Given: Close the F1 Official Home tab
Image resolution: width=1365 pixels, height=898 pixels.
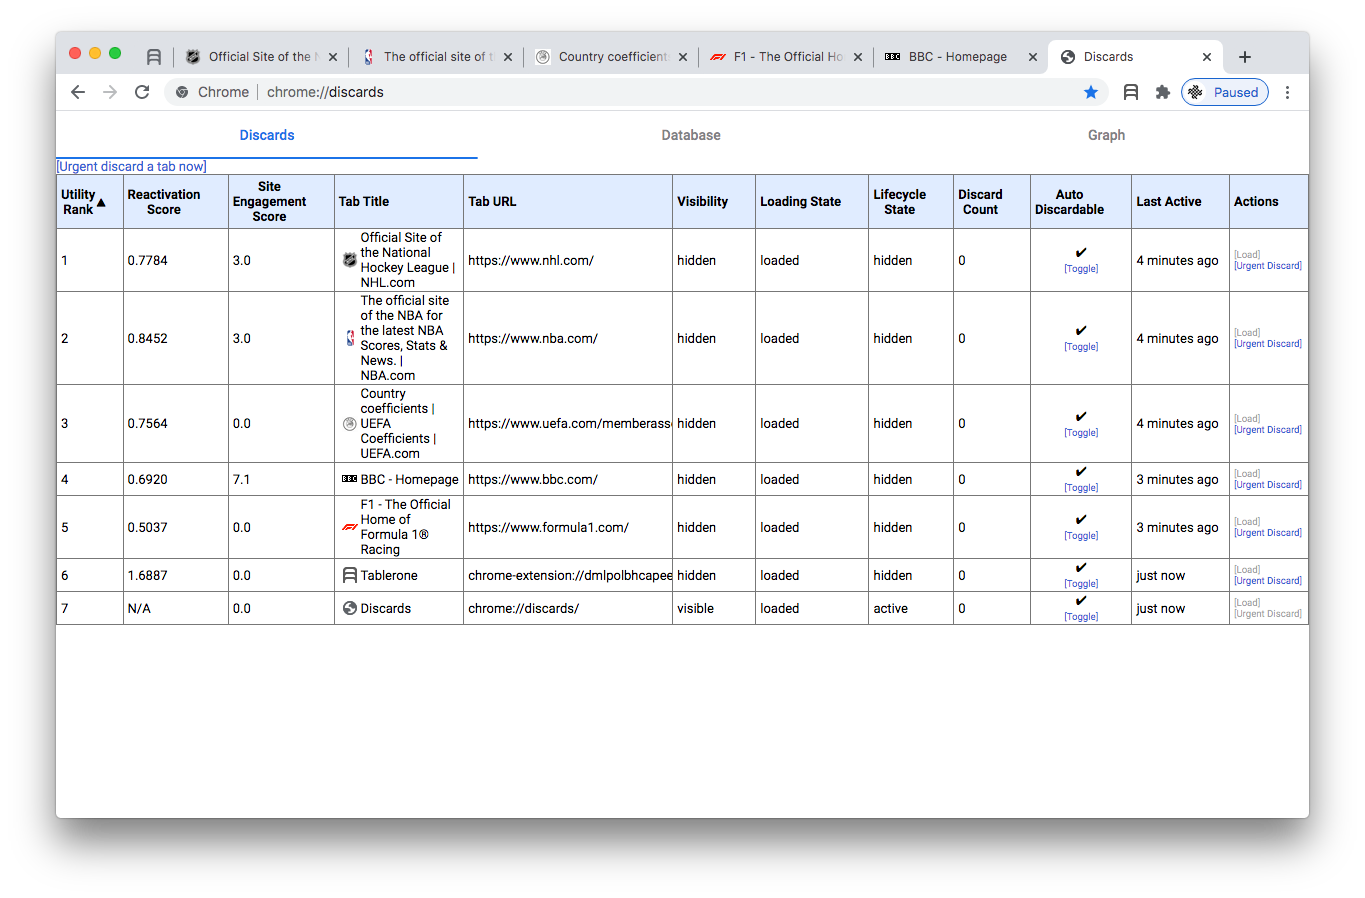Looking at the screenshot, I should [858, 57].
